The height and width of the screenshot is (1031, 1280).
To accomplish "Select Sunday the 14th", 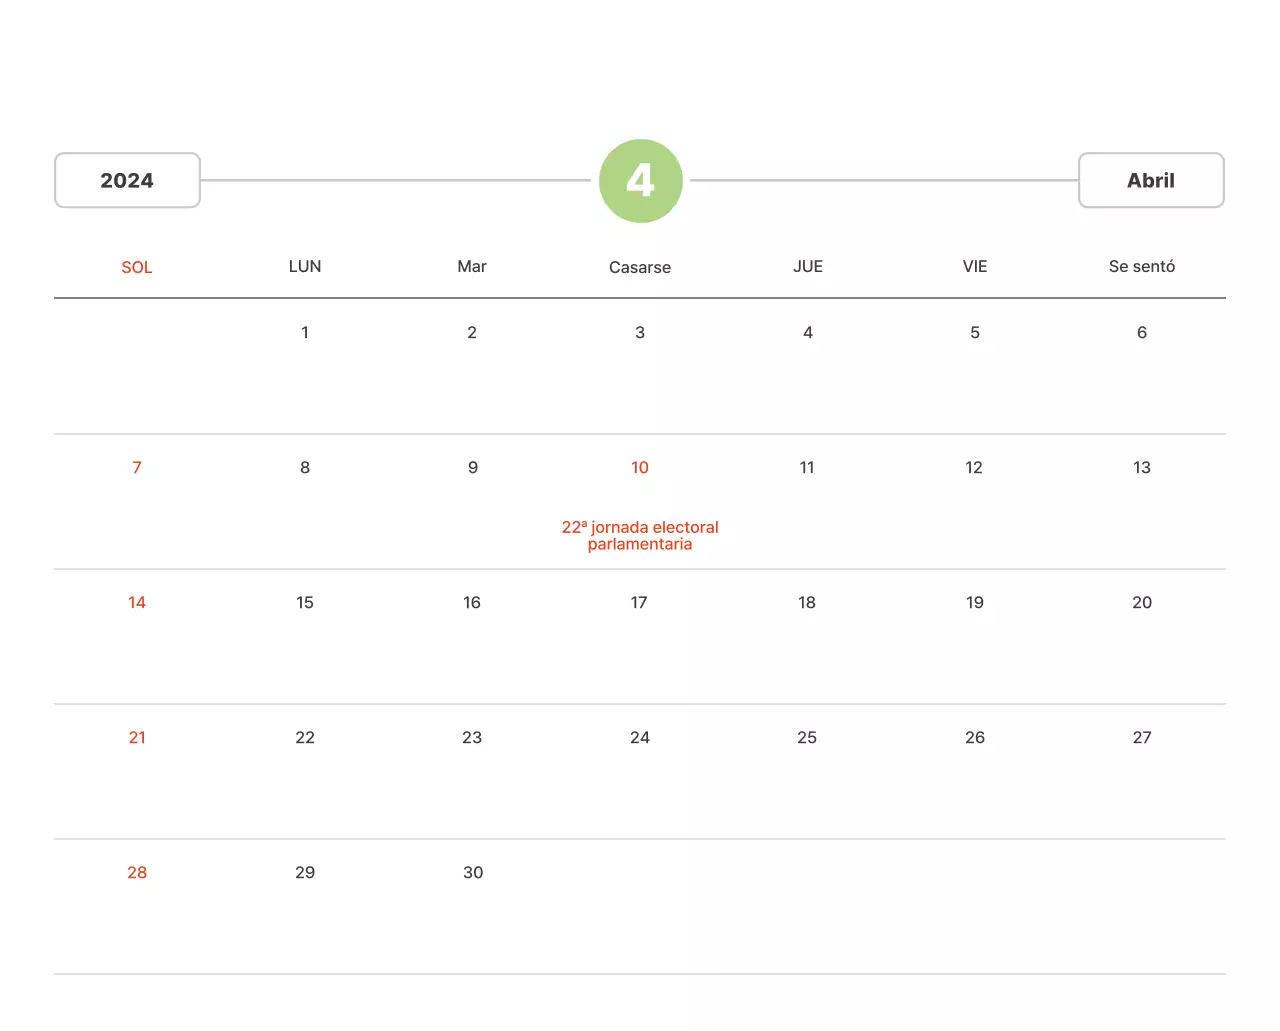I will [137, 602].
